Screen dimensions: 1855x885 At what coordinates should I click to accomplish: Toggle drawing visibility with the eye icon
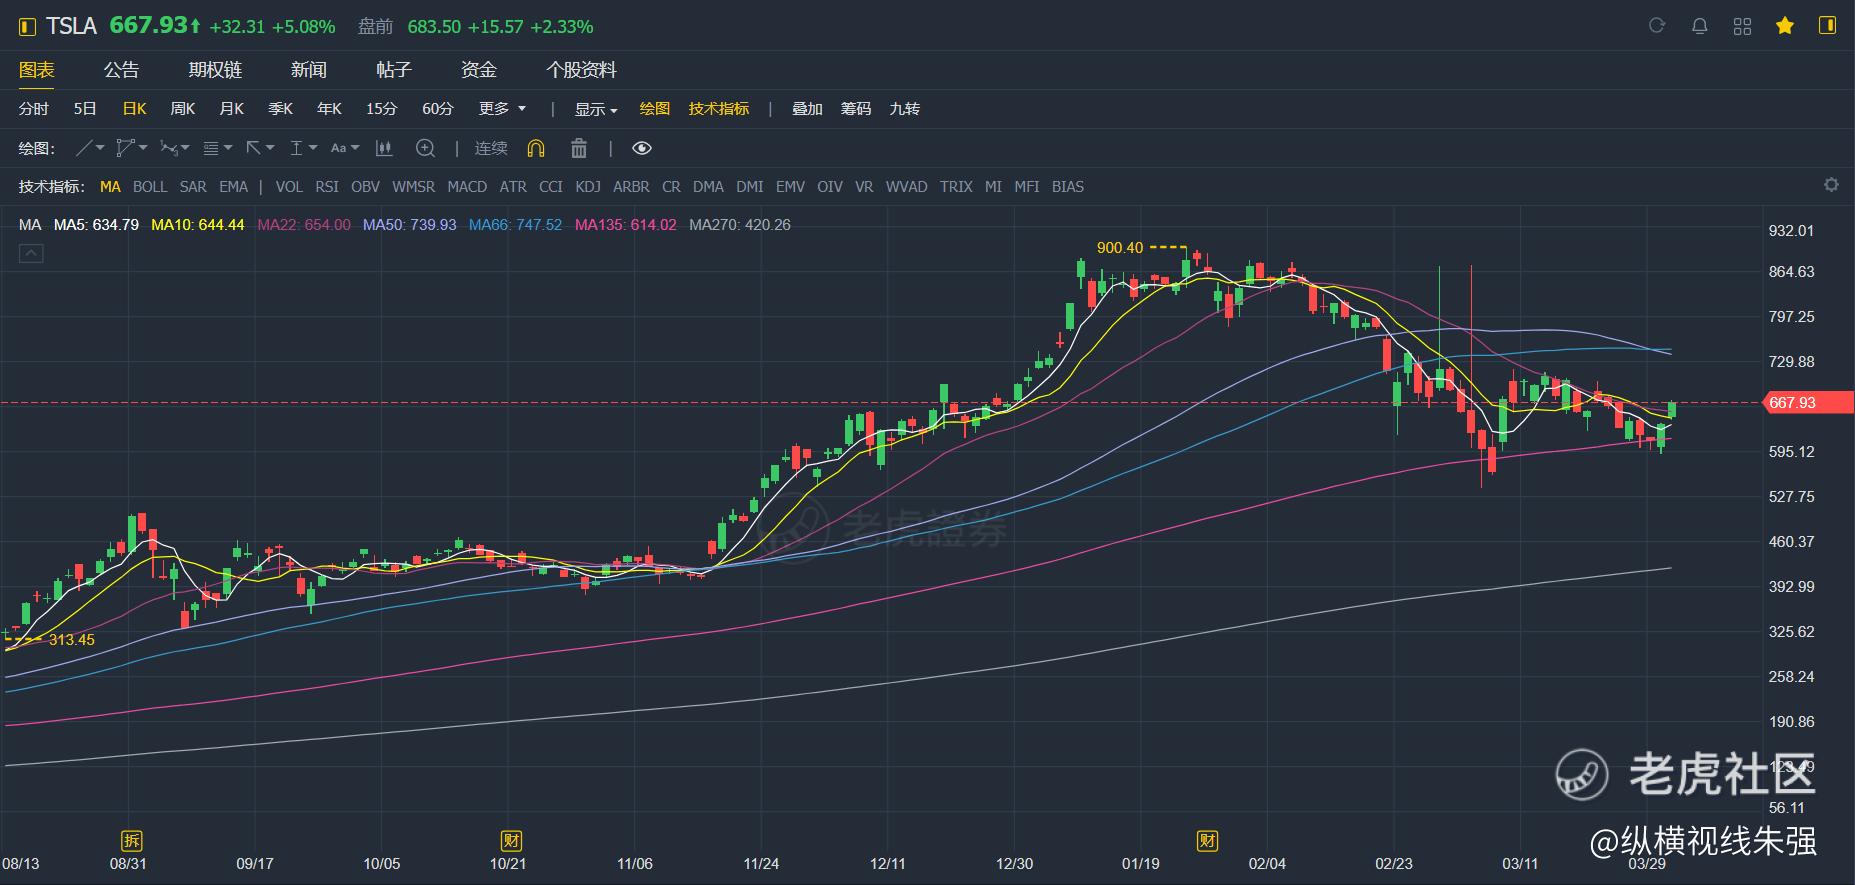(x=642, y=148)
